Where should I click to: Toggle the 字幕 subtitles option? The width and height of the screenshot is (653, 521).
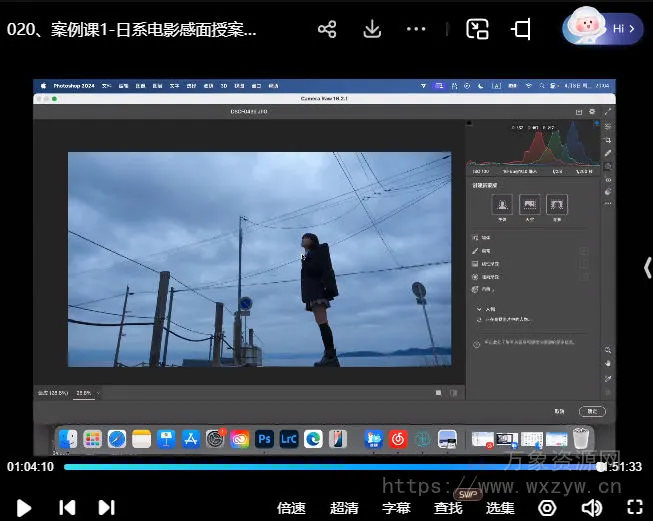click(396, 507)
